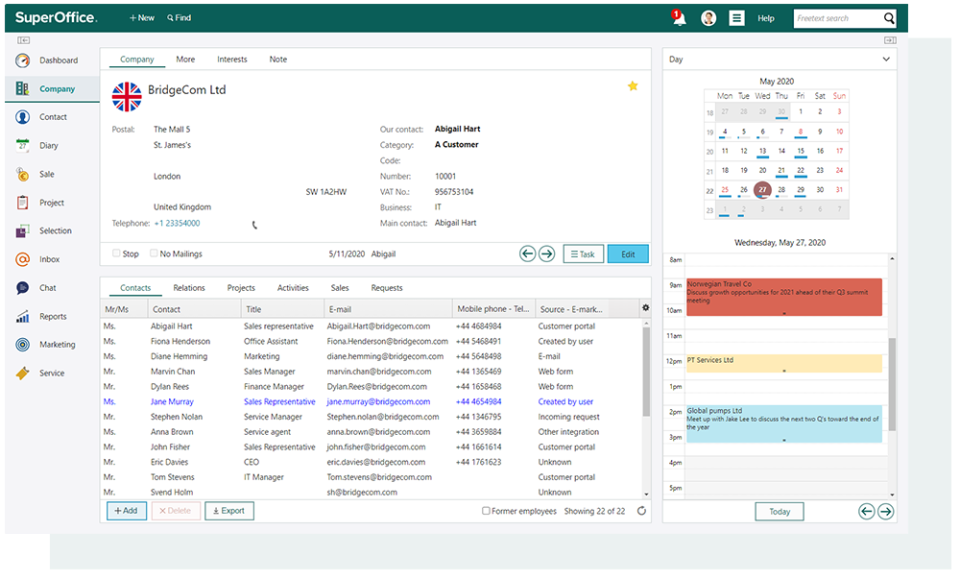Open the blue Global pumps Ltd appointment
The width and height of the screenshot is (960, 579).
click(784, 424)
